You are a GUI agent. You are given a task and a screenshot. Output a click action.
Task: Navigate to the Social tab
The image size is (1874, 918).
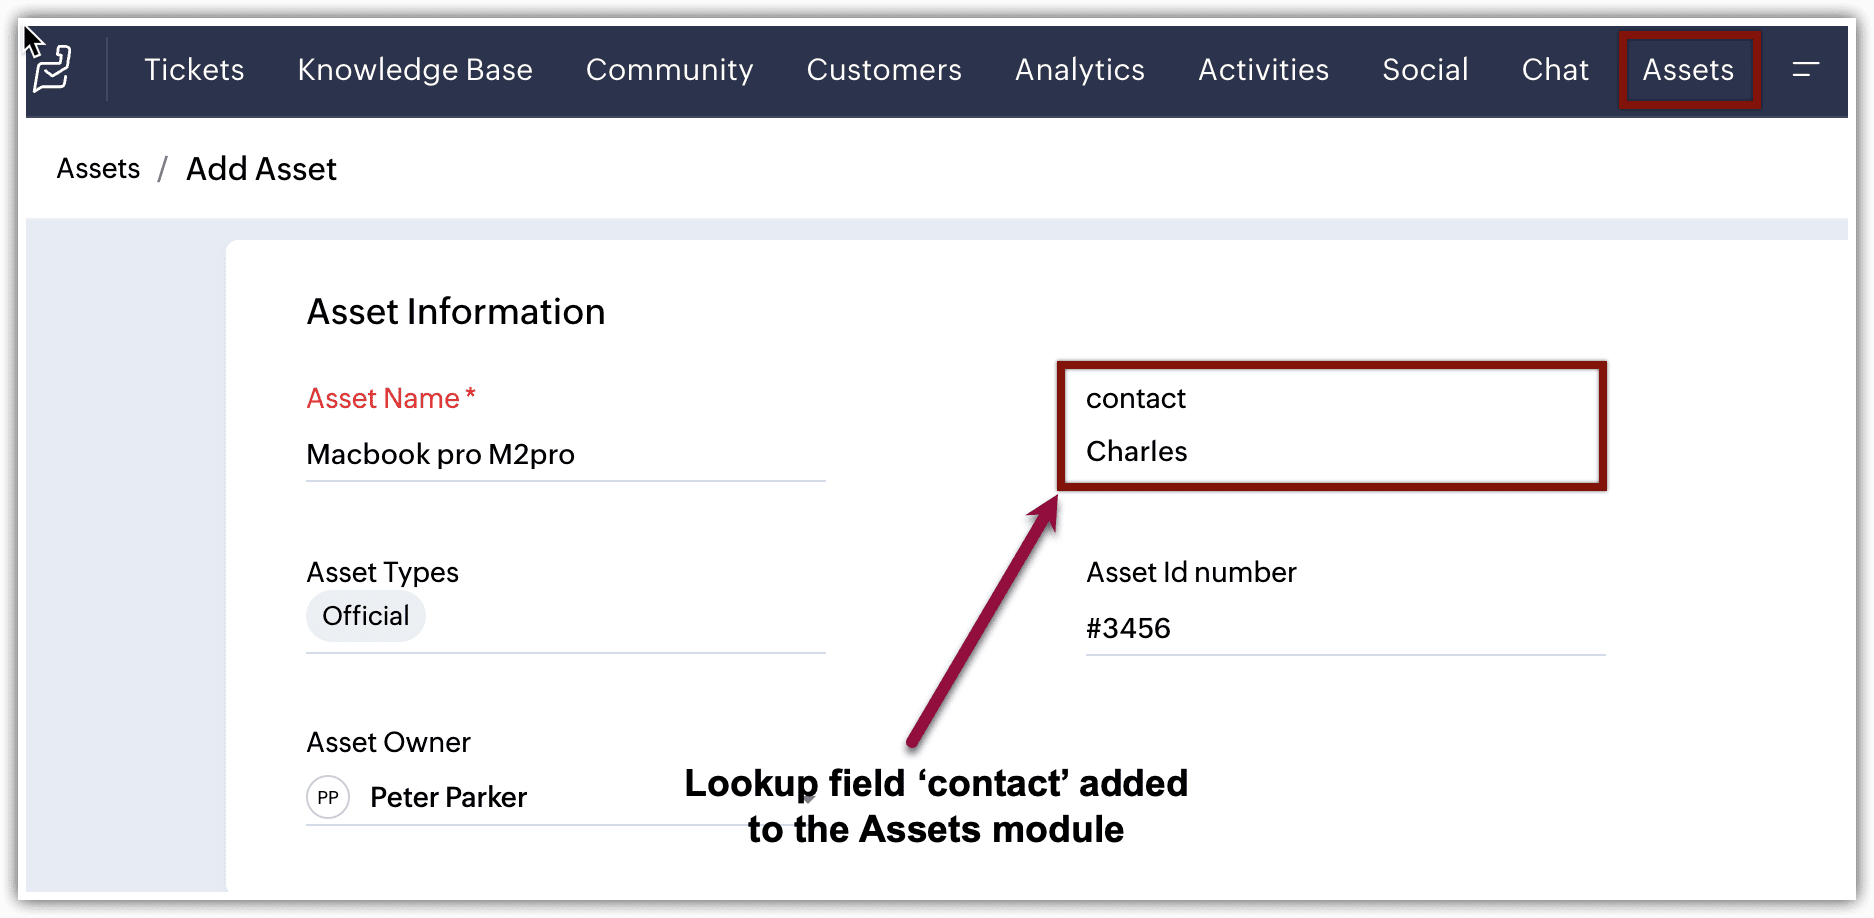(x=1425, y=70)
